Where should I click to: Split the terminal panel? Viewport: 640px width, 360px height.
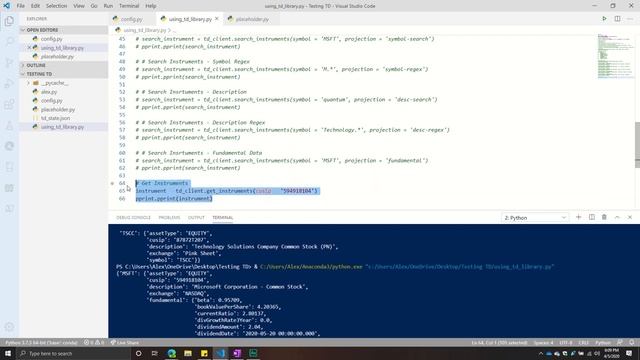coord(591,217)
